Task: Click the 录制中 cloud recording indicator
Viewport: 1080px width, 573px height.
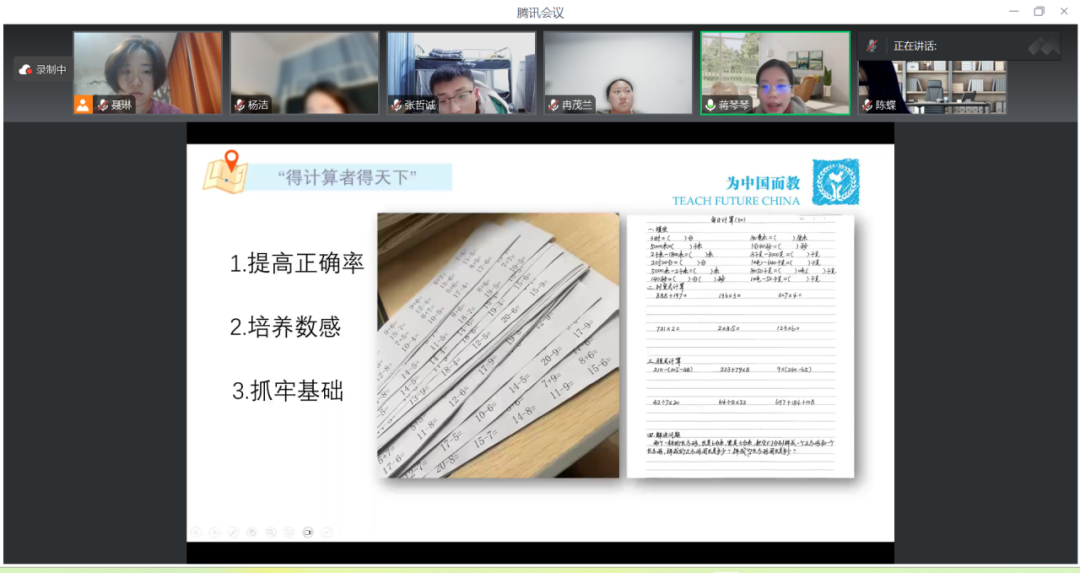Action: point(43,70)
